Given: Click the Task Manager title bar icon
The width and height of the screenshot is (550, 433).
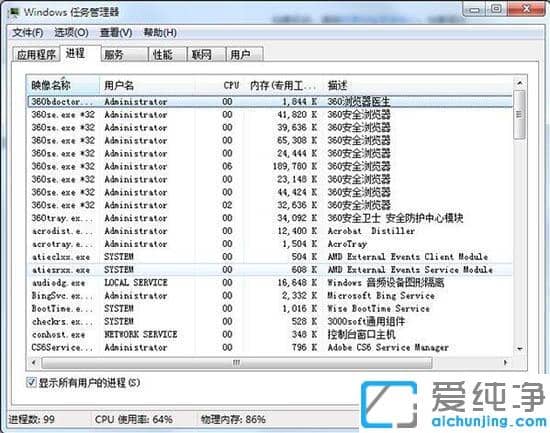Looking at the screenshot, I should [x=14, y=13].
